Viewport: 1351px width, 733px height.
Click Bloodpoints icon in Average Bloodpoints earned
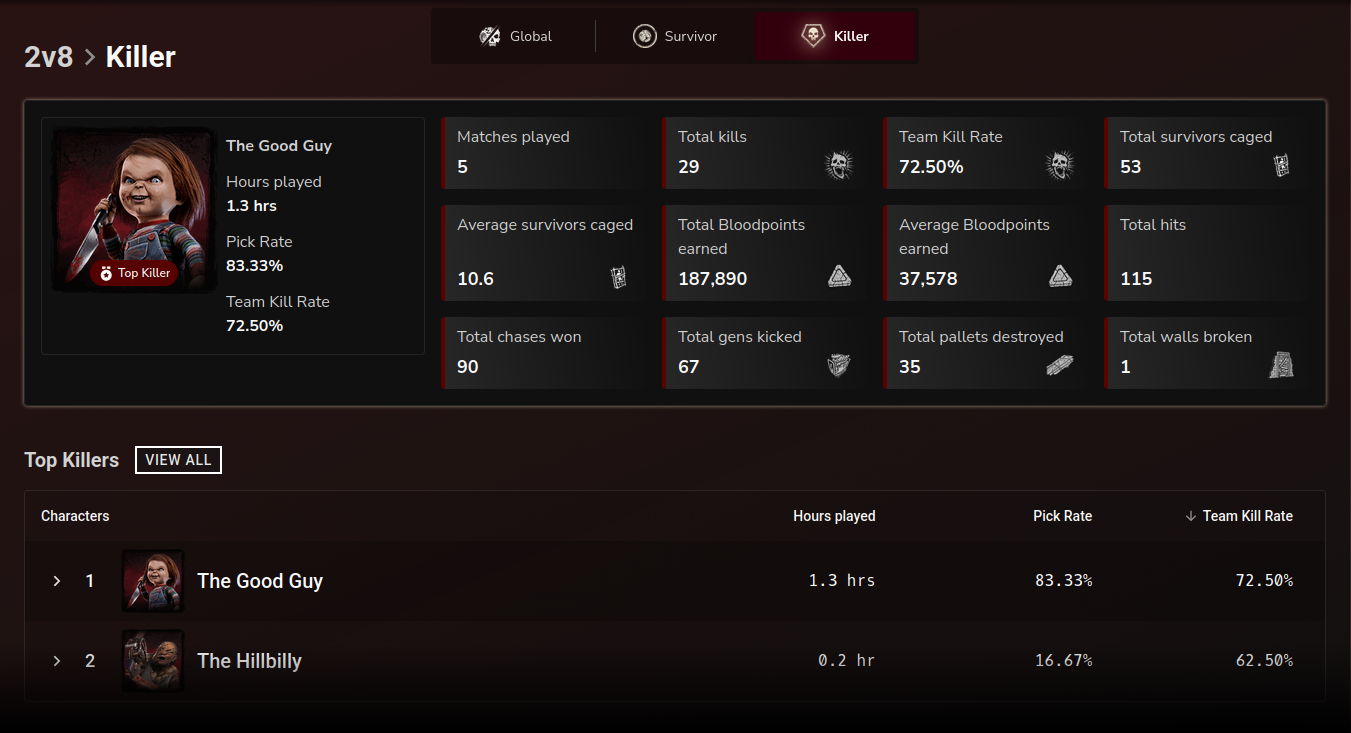1061,277
